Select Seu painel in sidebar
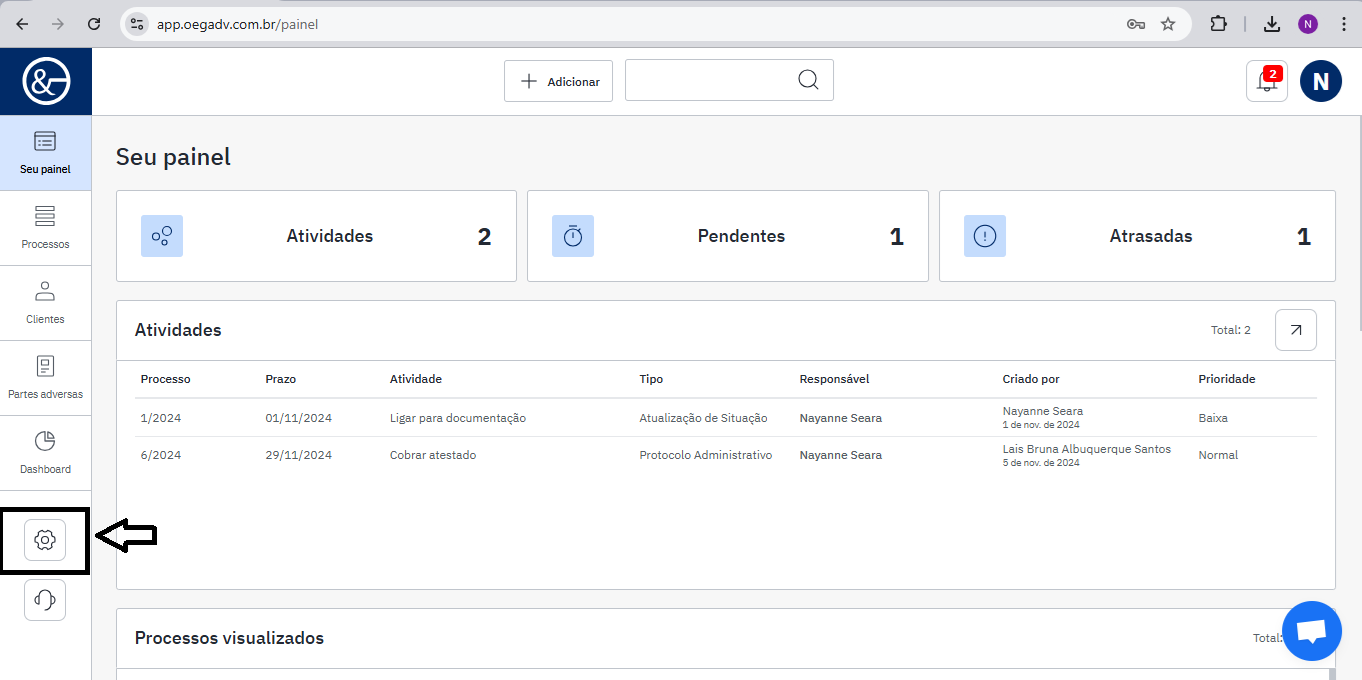The width and height of the screenshot is (1362, 680). [45, 153]
